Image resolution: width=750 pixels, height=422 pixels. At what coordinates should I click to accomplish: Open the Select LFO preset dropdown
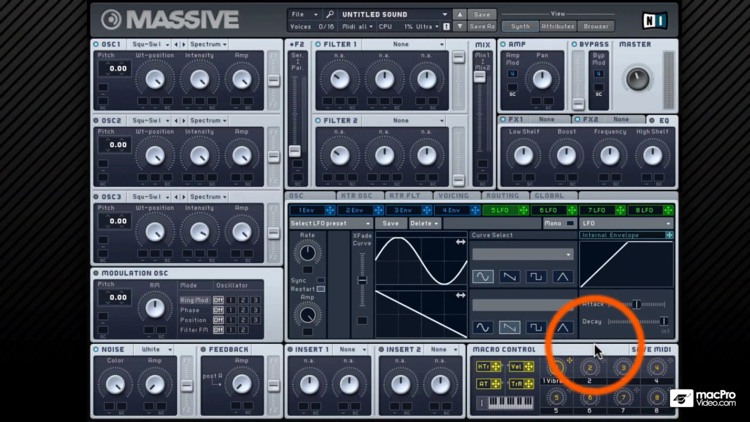click(x=331, y=223)
